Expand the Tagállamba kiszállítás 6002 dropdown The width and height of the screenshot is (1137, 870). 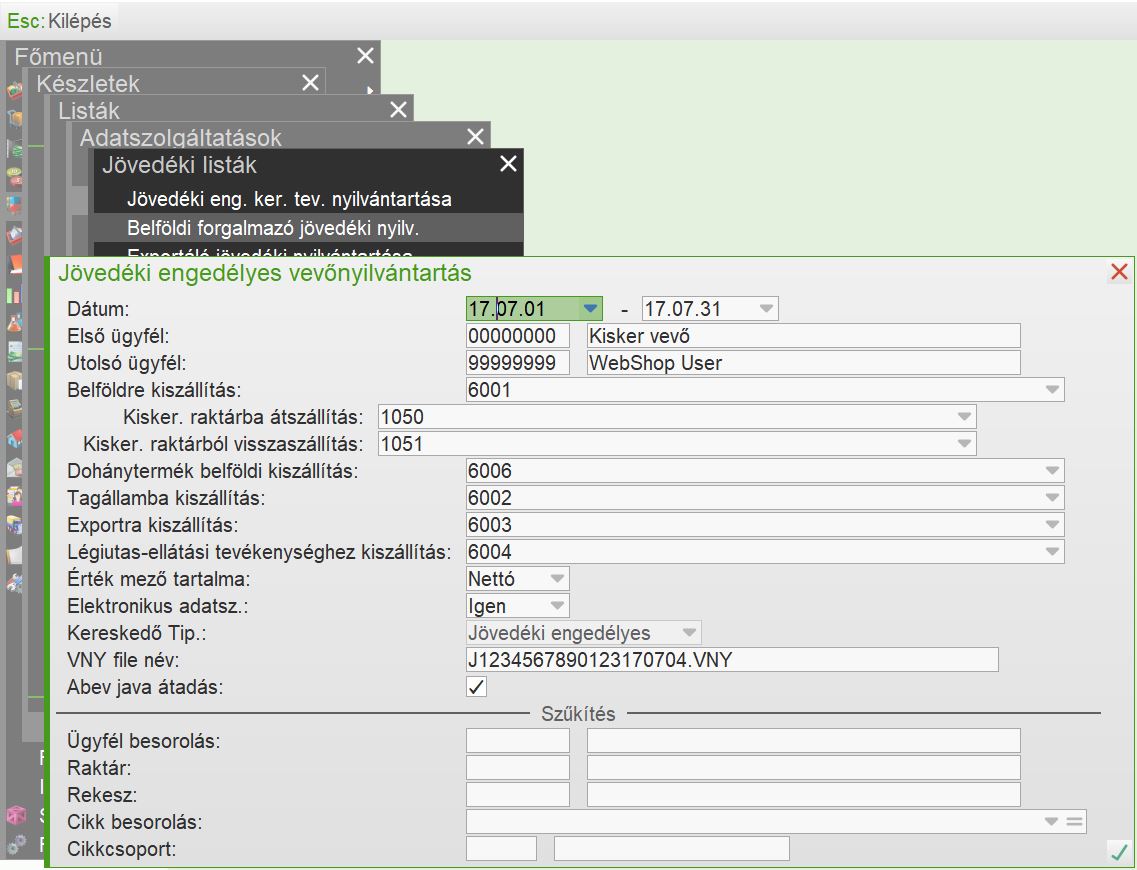tap(1052, 498)
